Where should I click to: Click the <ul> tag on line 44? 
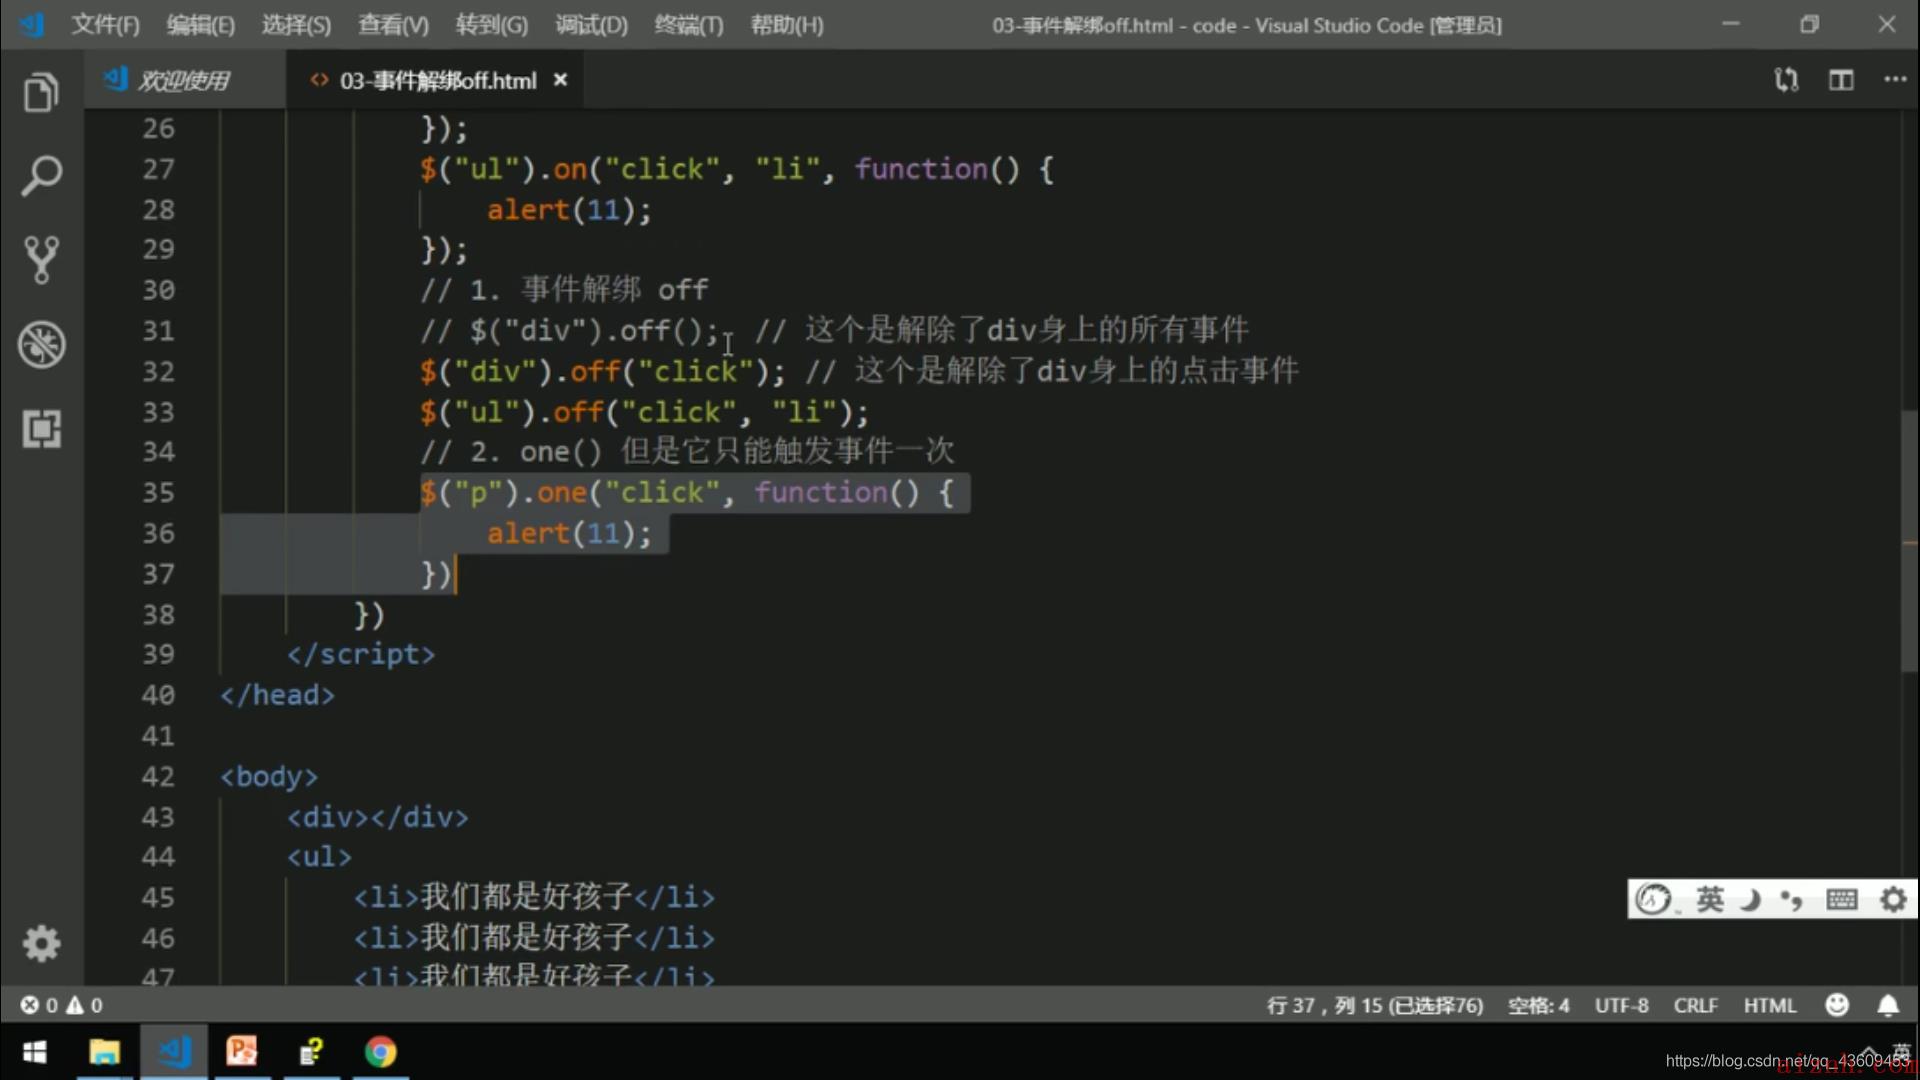[x=319, y=858]
